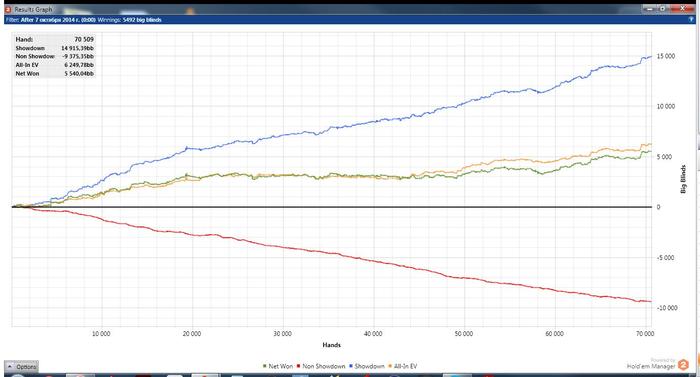Click the 50 000 x-axis tick label
Image resolution: width=700 pixels, height=377 pixels.
coord(463,334)
